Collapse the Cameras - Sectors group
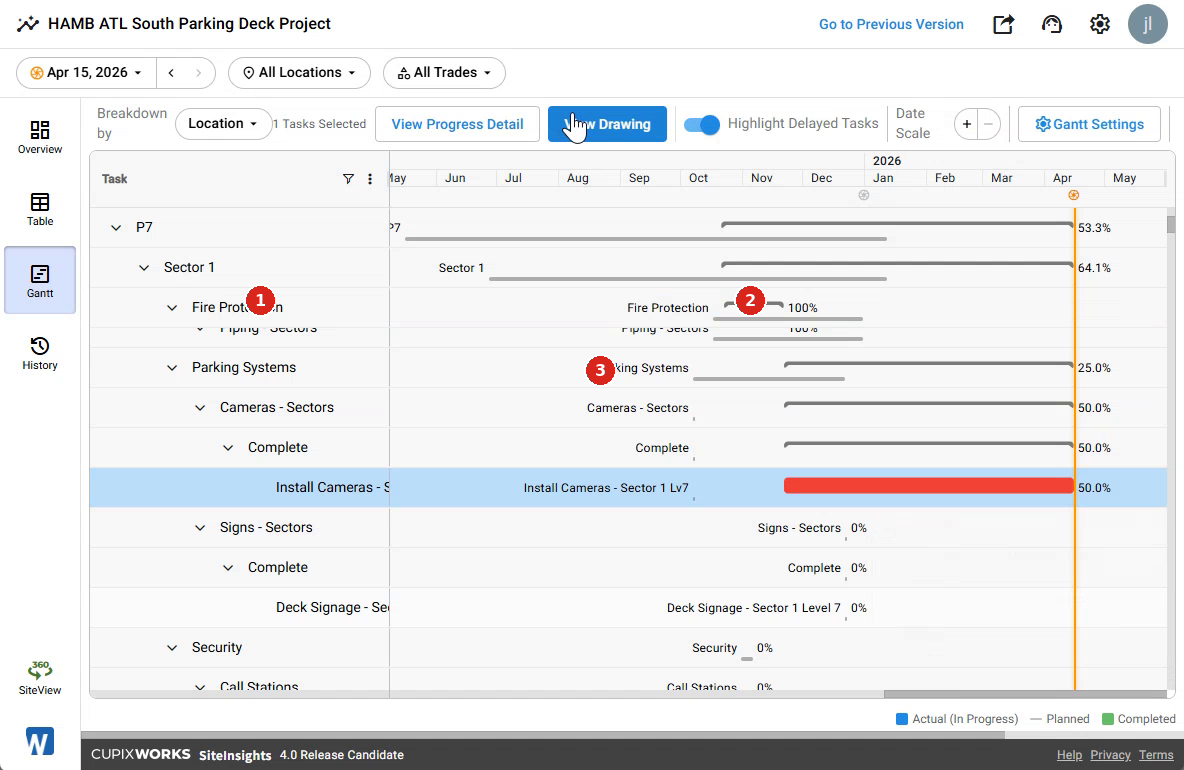The height and width of the screenshot is (770, 1184). tap(199, 408)
